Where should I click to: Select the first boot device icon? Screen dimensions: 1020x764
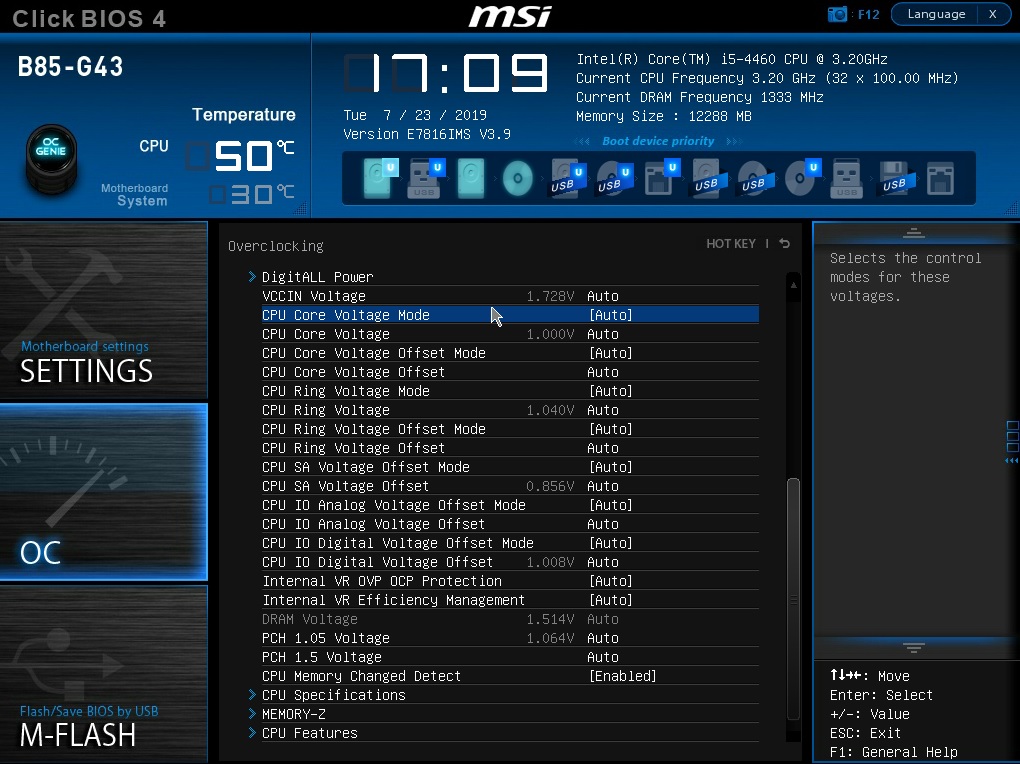point(378,178)
